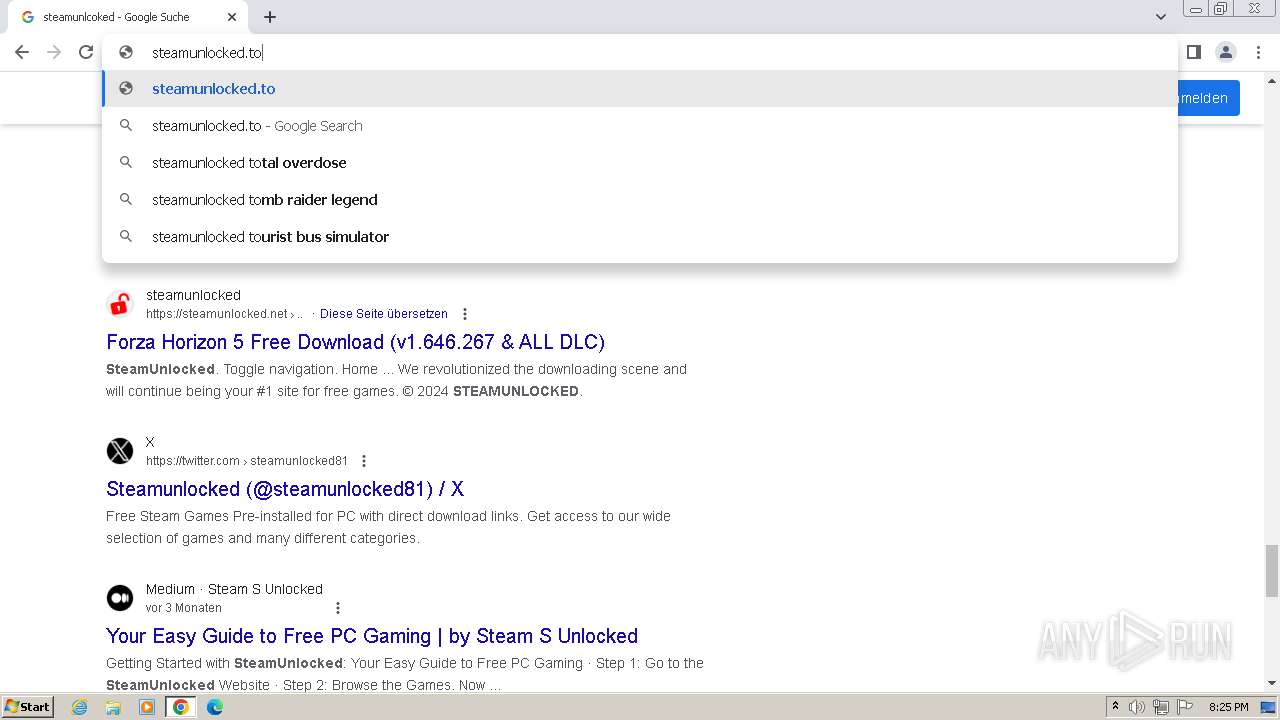Reload the current page
This screenshot has height=720, width=1280.
coord(86,52)
